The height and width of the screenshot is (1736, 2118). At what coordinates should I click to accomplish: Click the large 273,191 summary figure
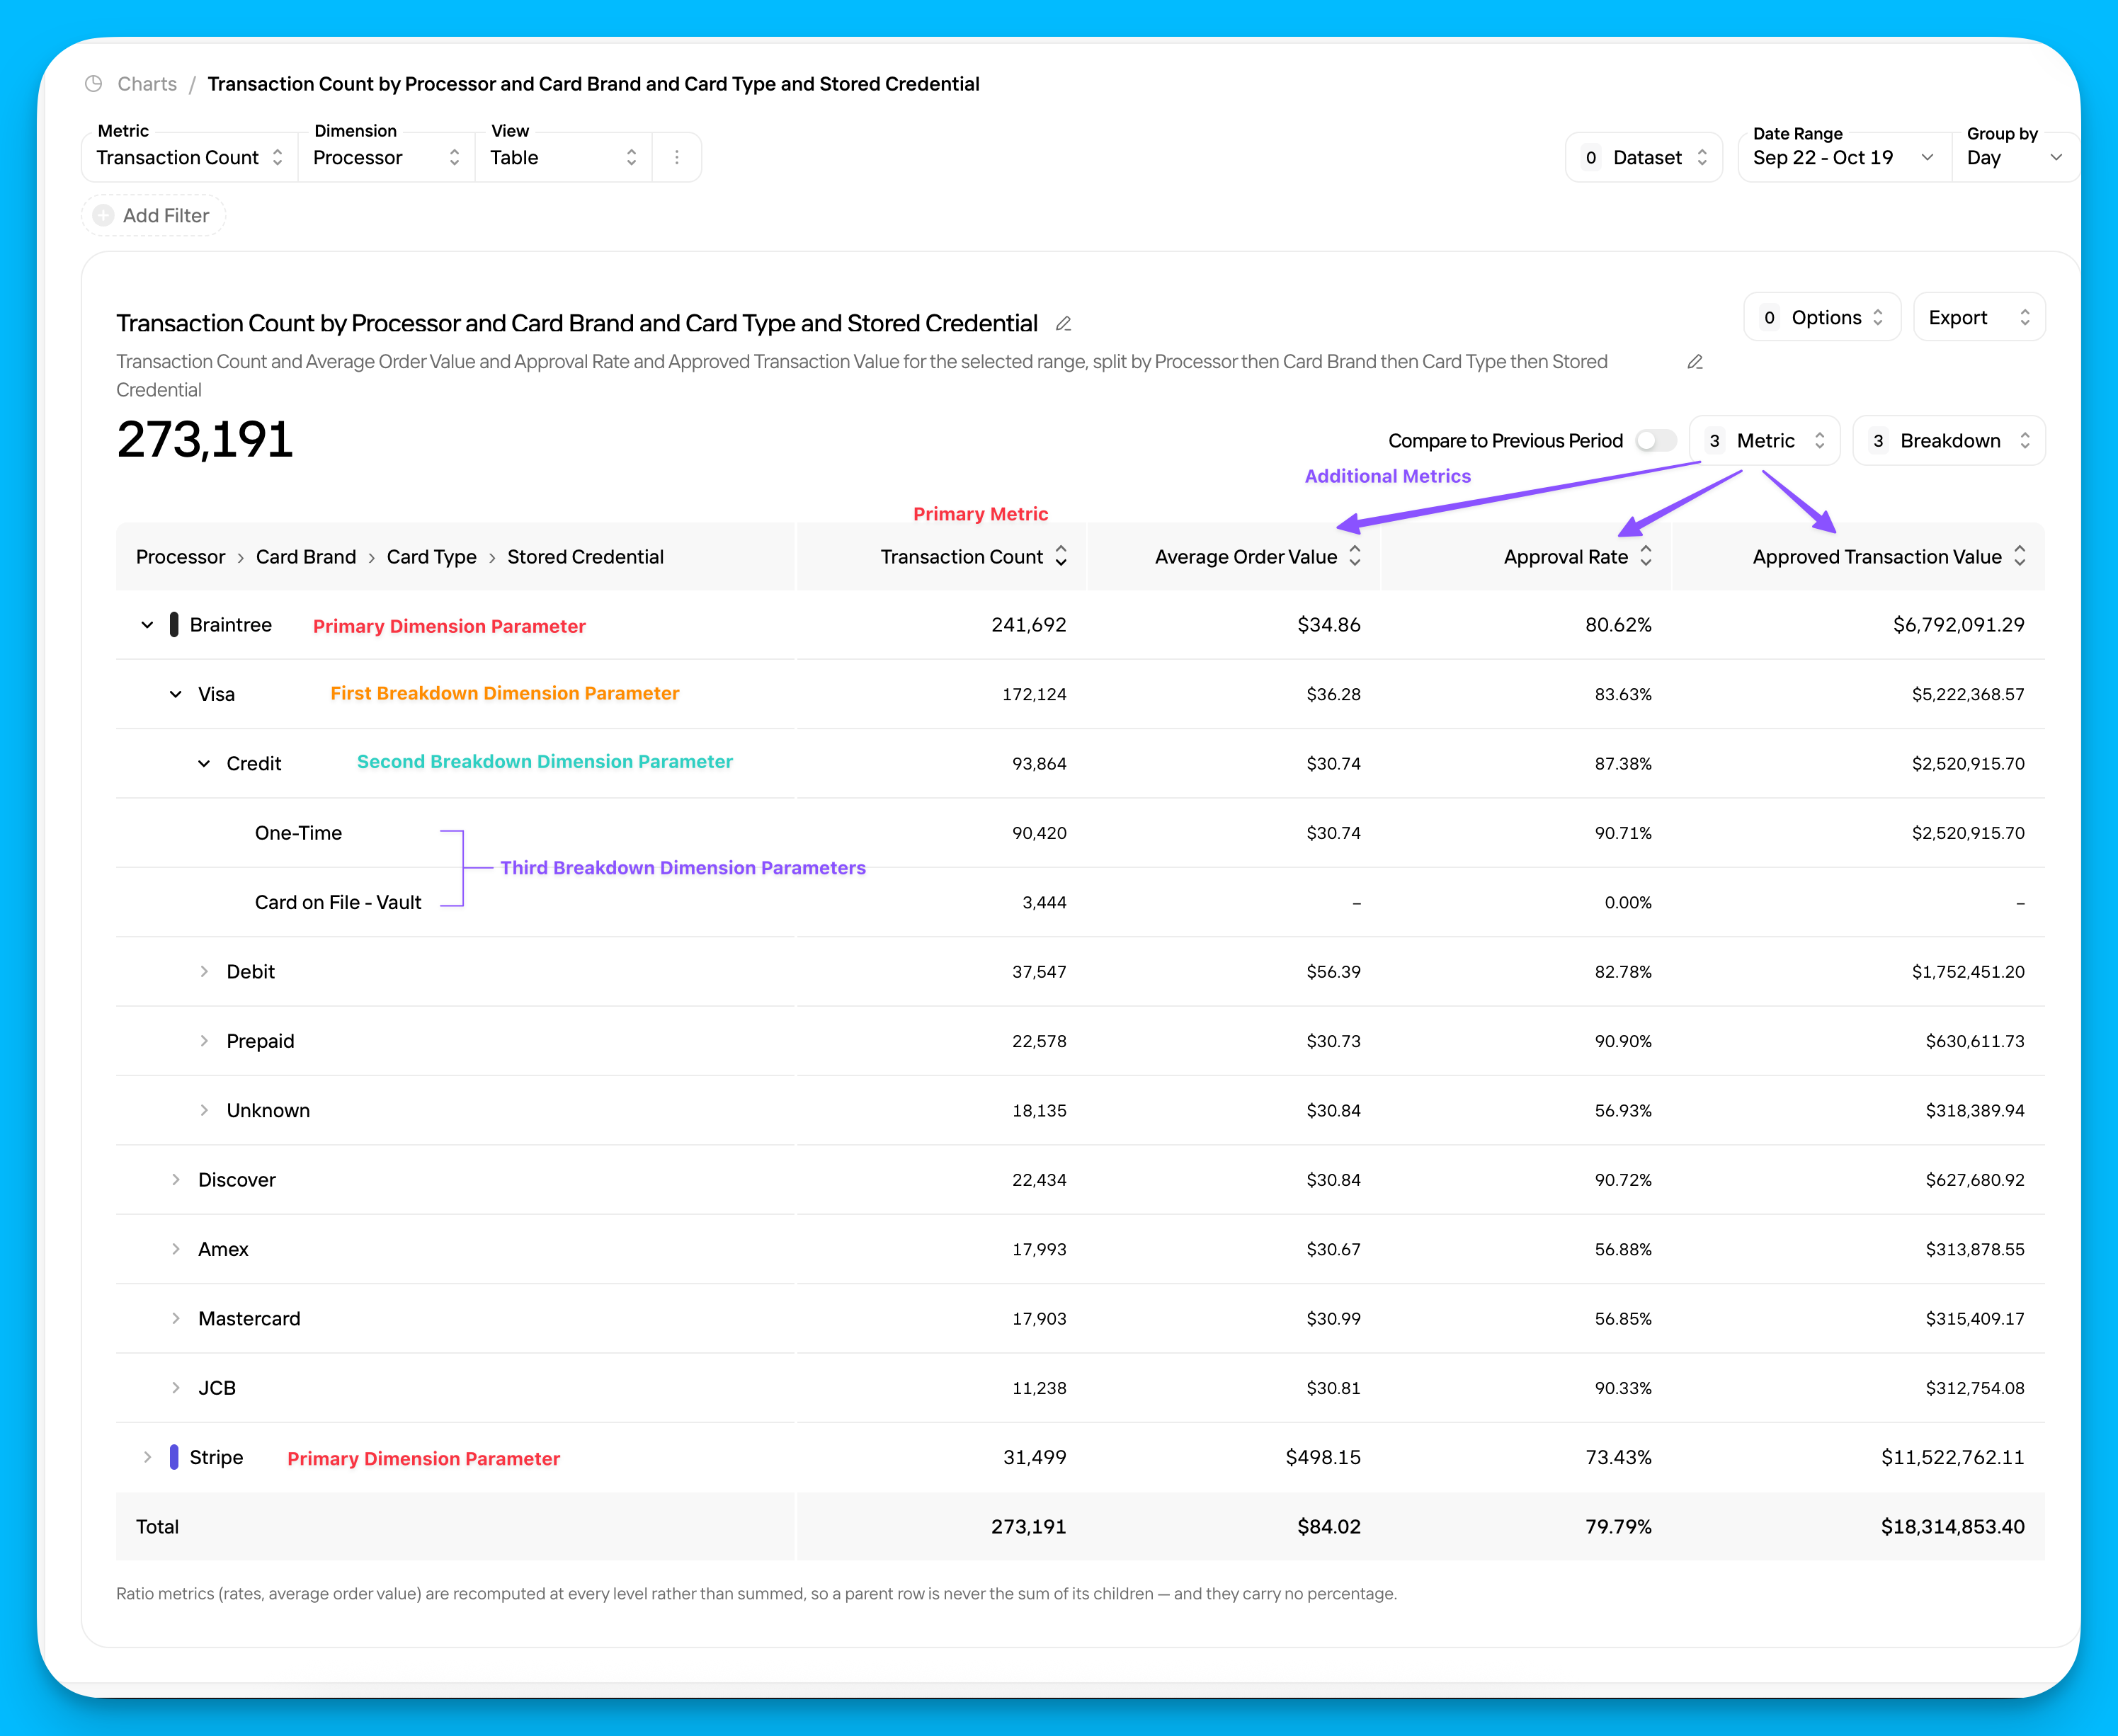[x=205, y=440]
